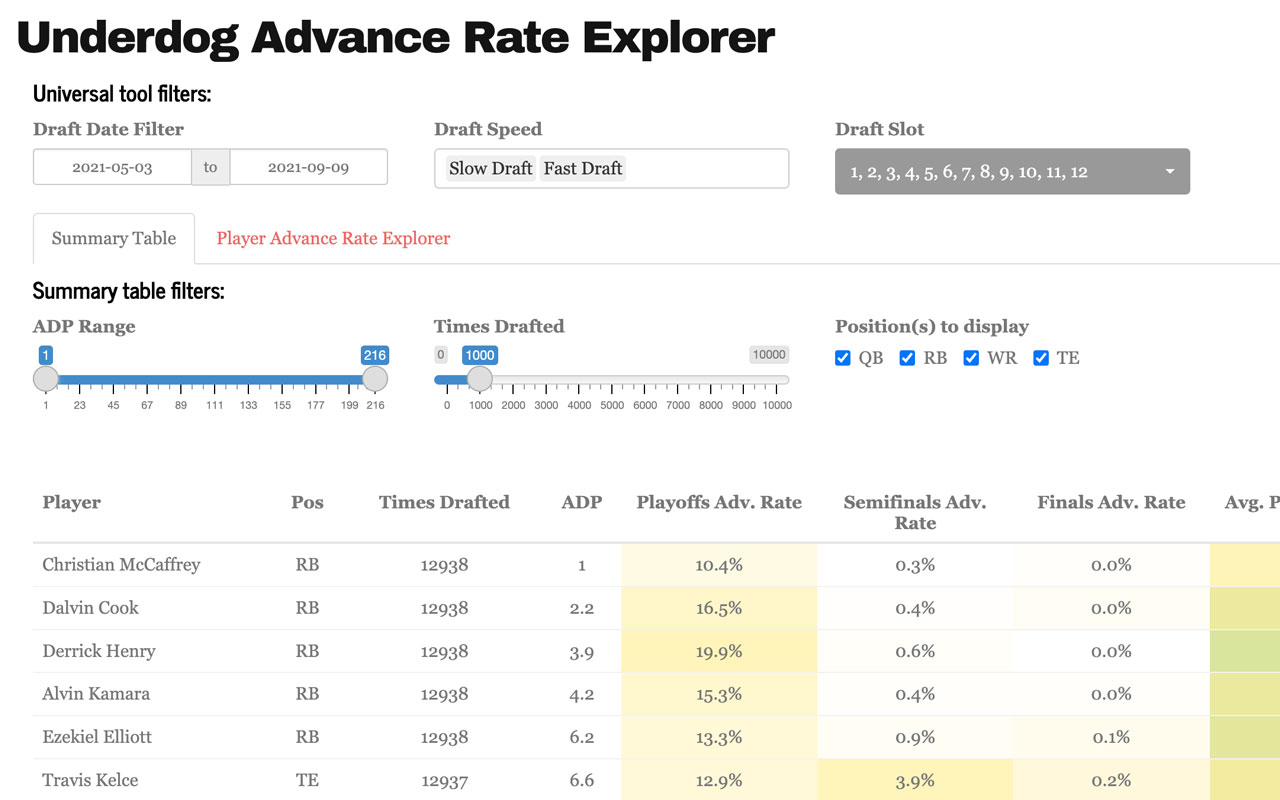Click the ADP Range maximum slider handle
Viewport: 1280px width, 800px height.
coord(375,378)
